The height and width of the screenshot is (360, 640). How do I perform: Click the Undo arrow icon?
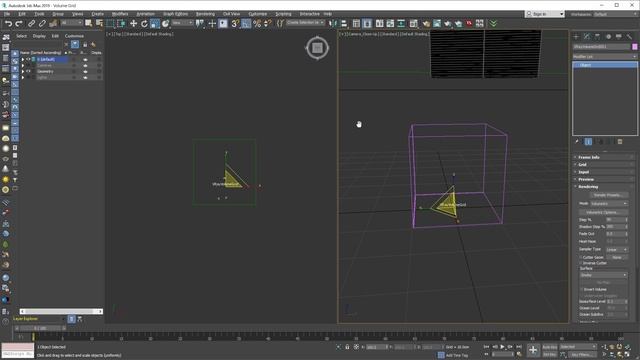coord(8,24)
